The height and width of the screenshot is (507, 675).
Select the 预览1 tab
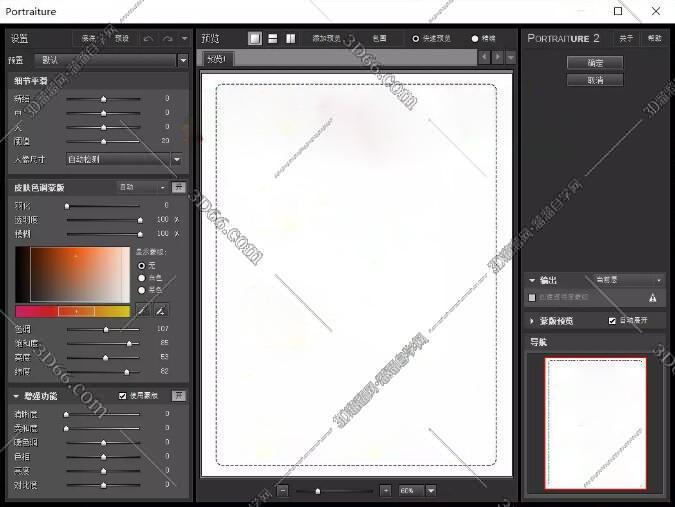coord(217,59)
